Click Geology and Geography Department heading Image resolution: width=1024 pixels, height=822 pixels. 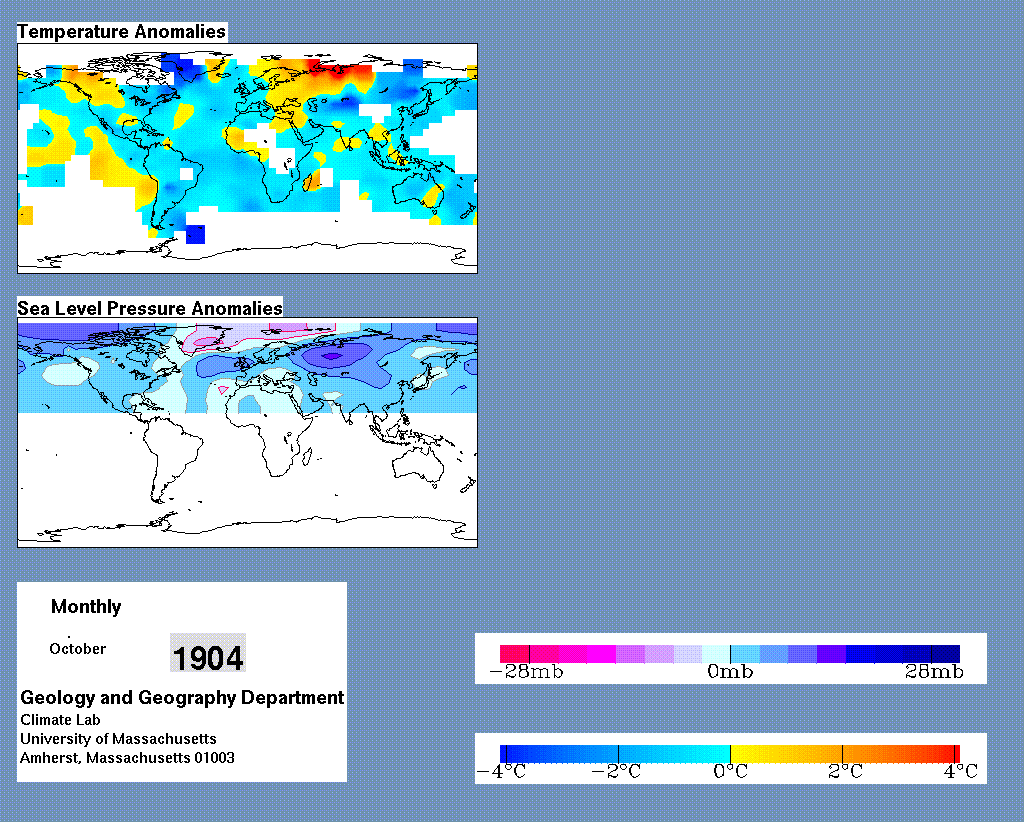182,697
